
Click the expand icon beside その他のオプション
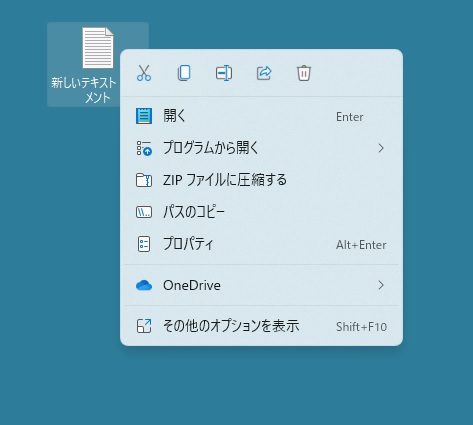point(144,326)
